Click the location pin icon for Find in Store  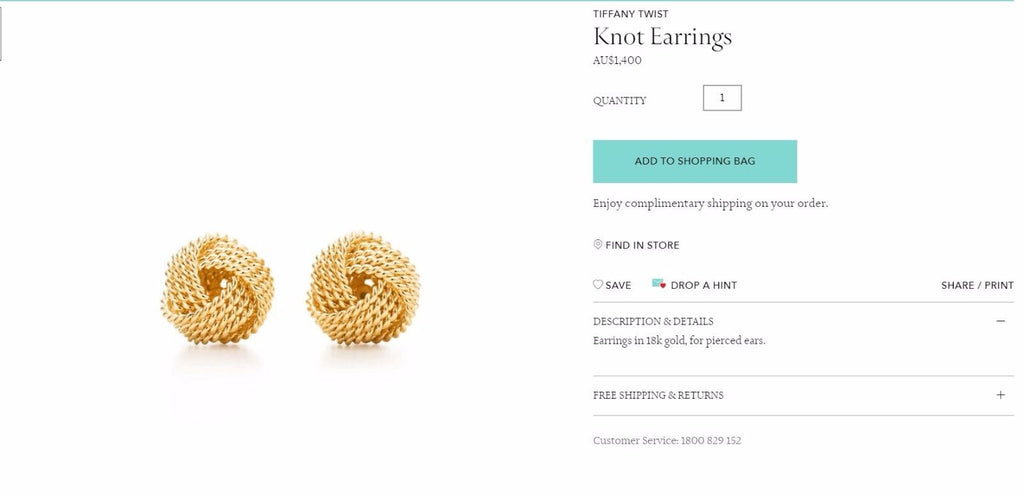click(598, 244)
